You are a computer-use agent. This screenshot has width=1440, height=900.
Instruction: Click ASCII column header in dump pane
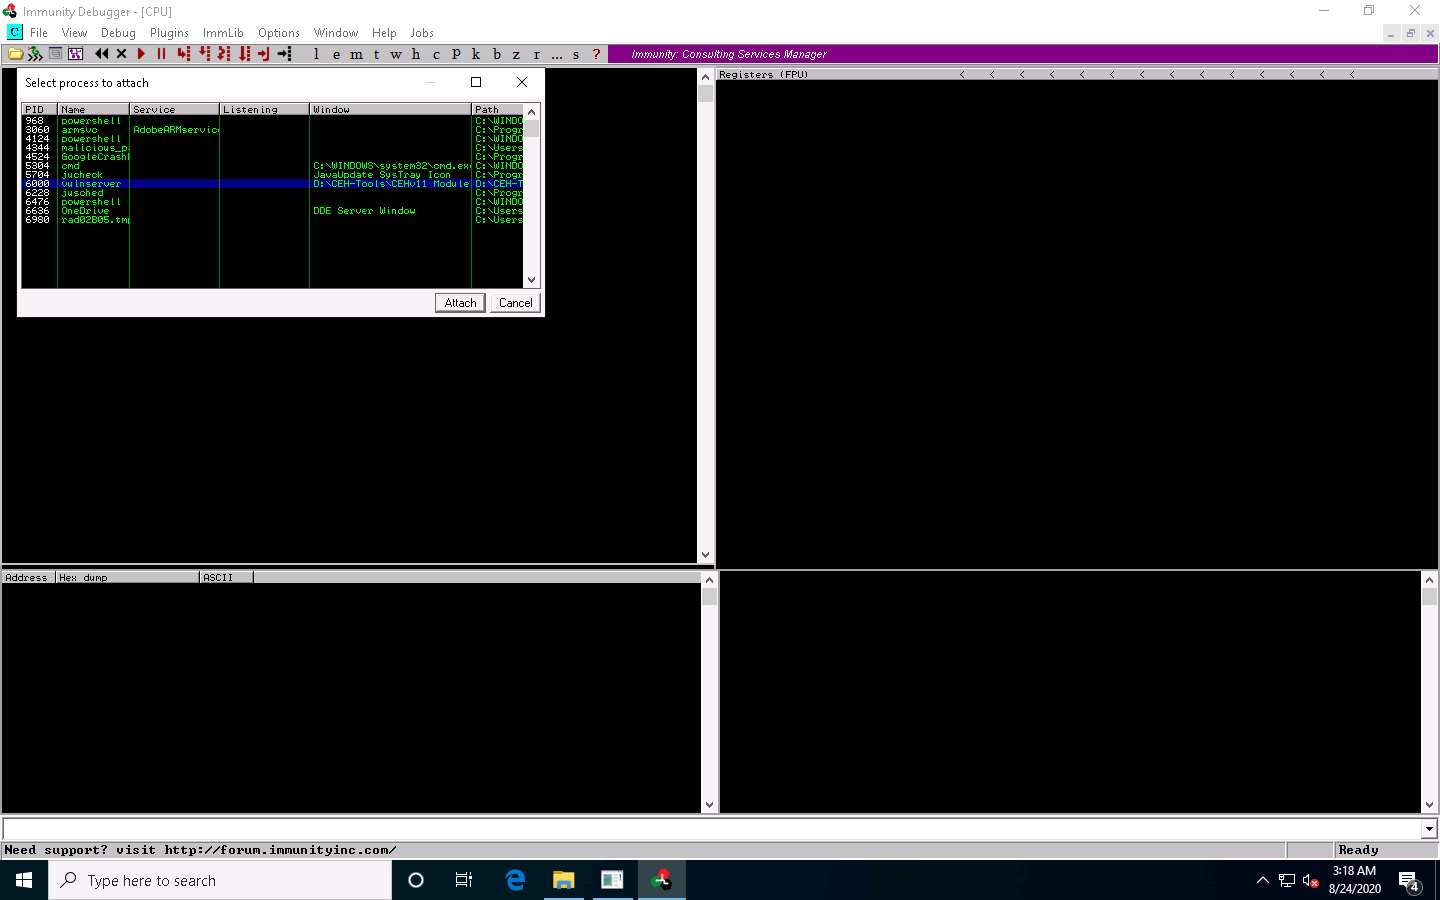[226, 577]
